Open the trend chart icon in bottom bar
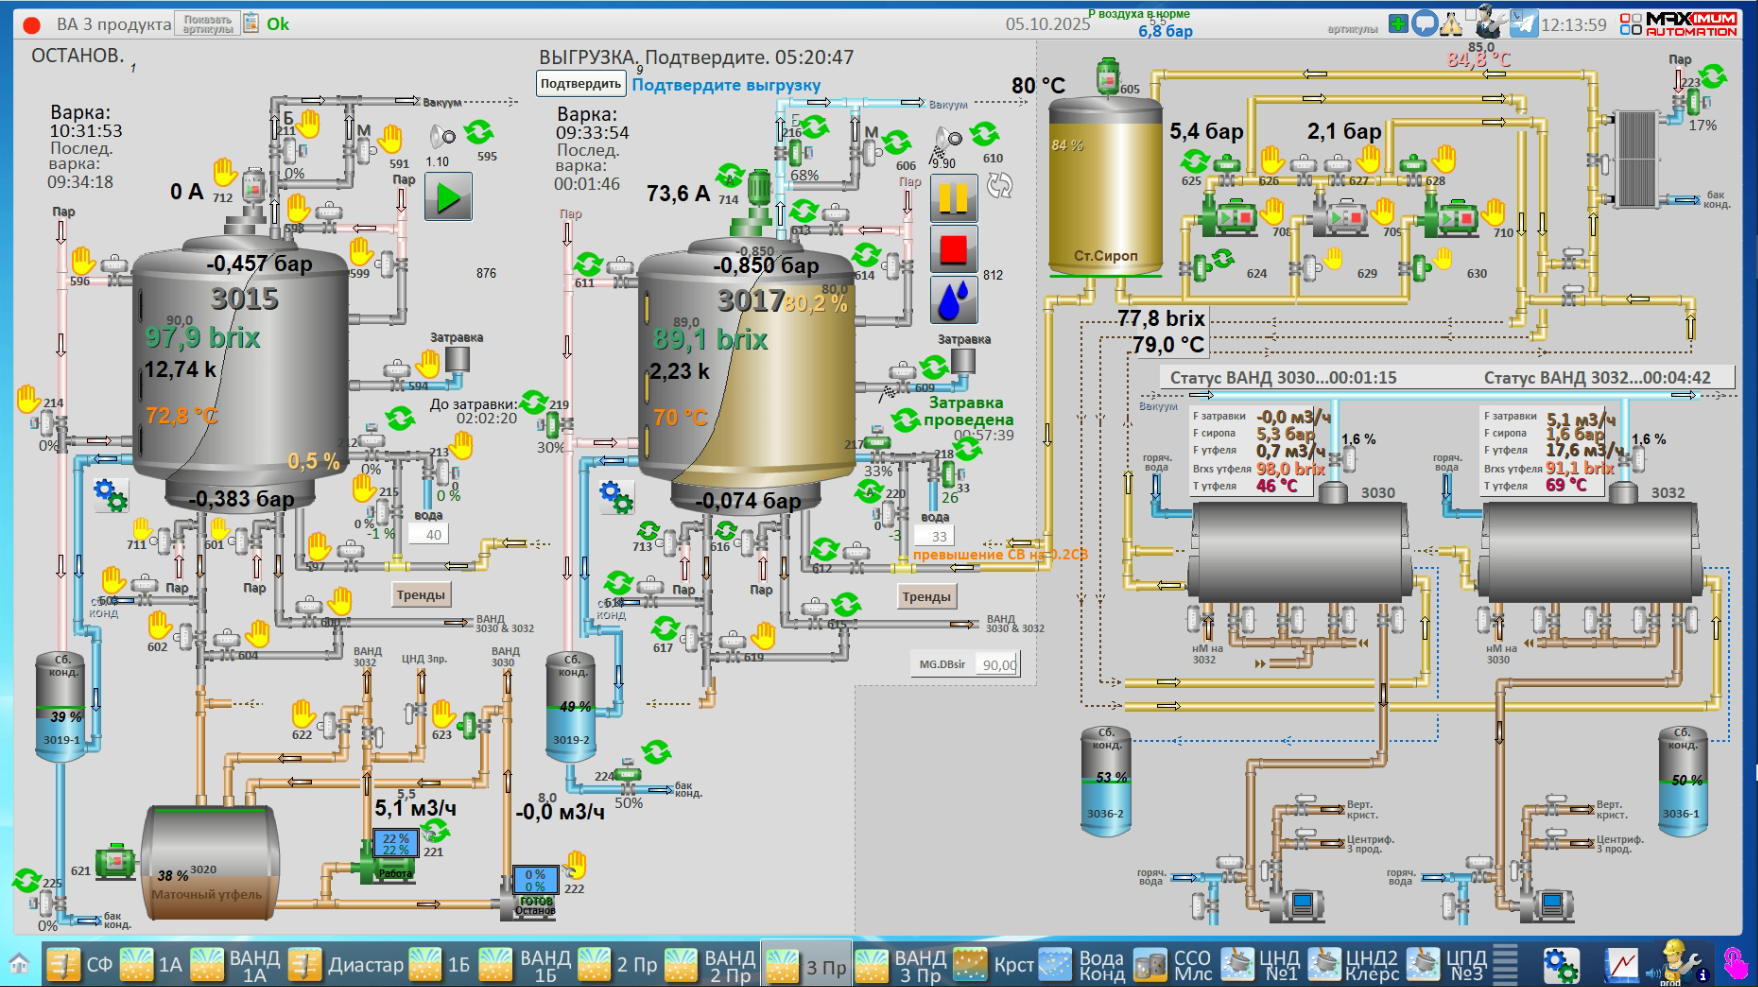The height and width of the screenshot is (987, 1758). point(1621,964)
